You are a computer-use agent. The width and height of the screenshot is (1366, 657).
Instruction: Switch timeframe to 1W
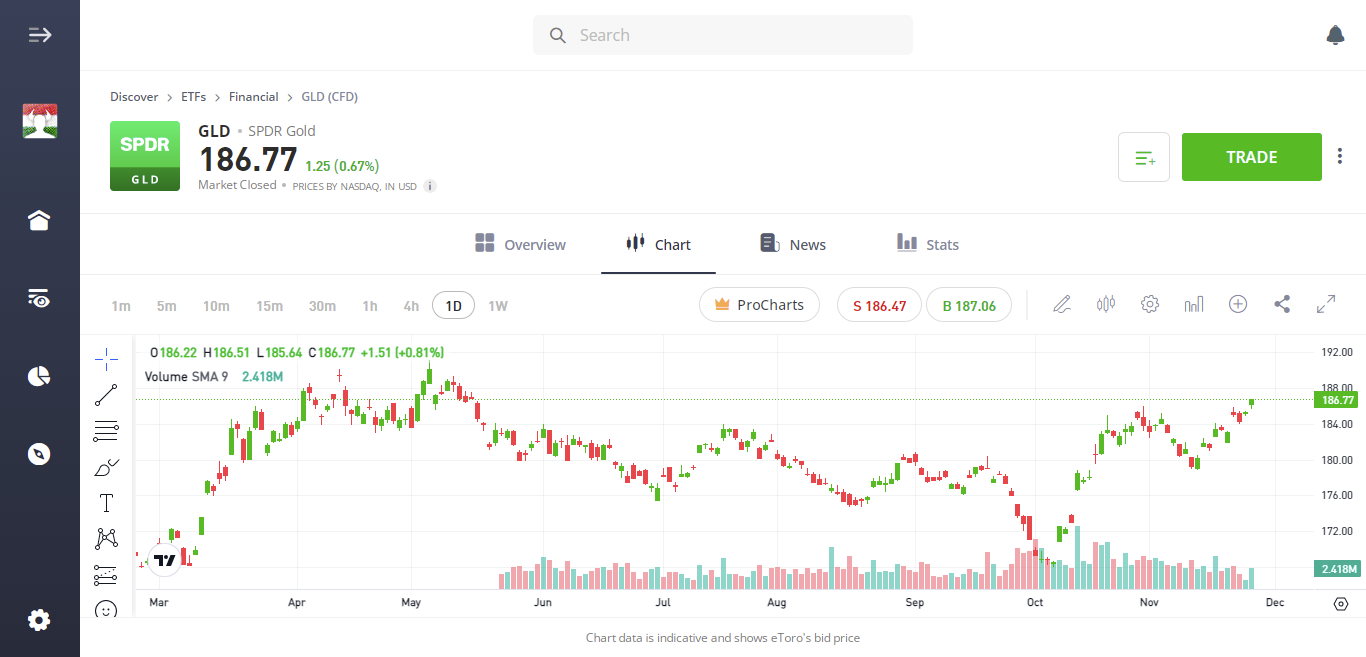tap(497, 305)
